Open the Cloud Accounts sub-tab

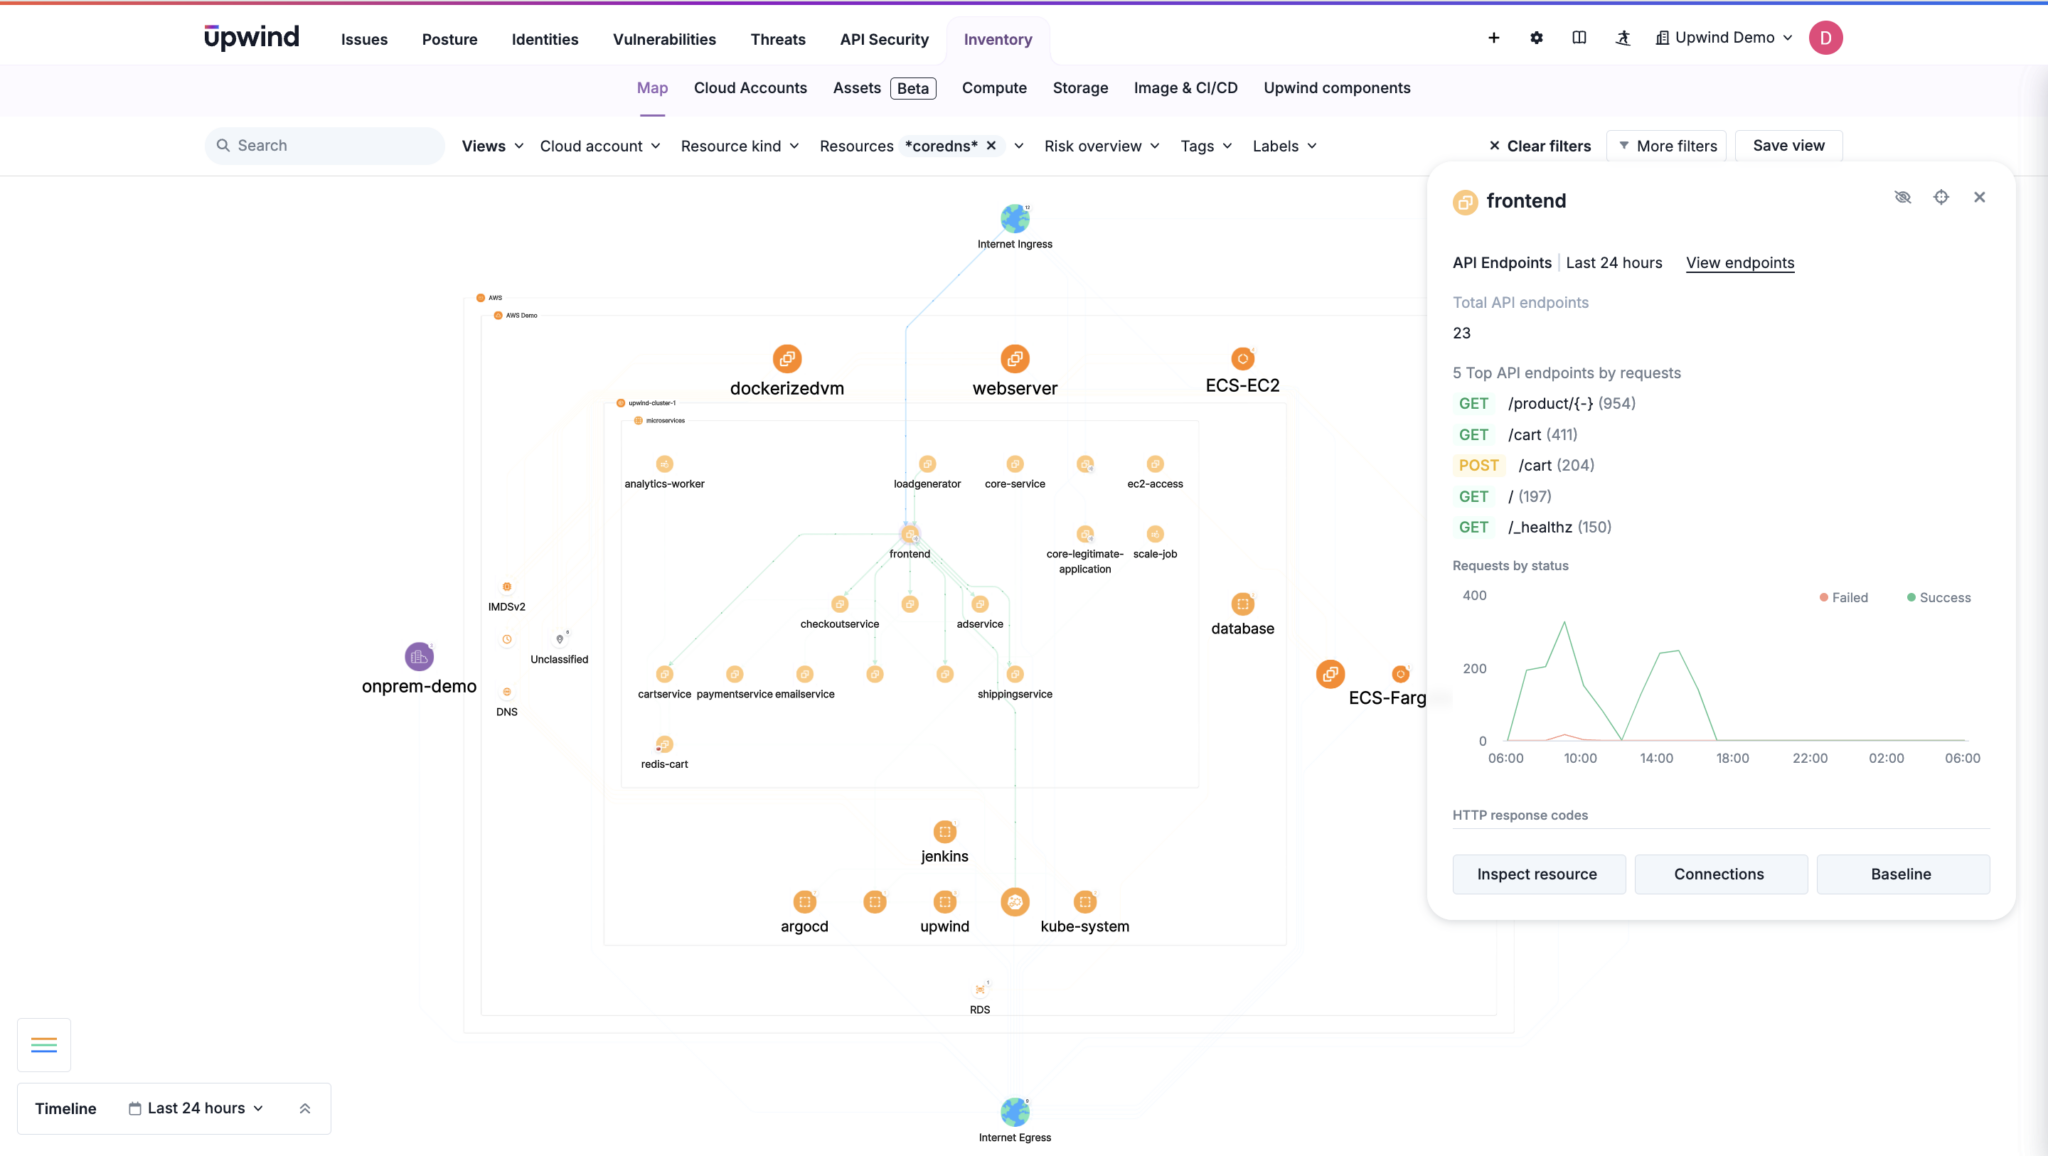tap(750, 88)
